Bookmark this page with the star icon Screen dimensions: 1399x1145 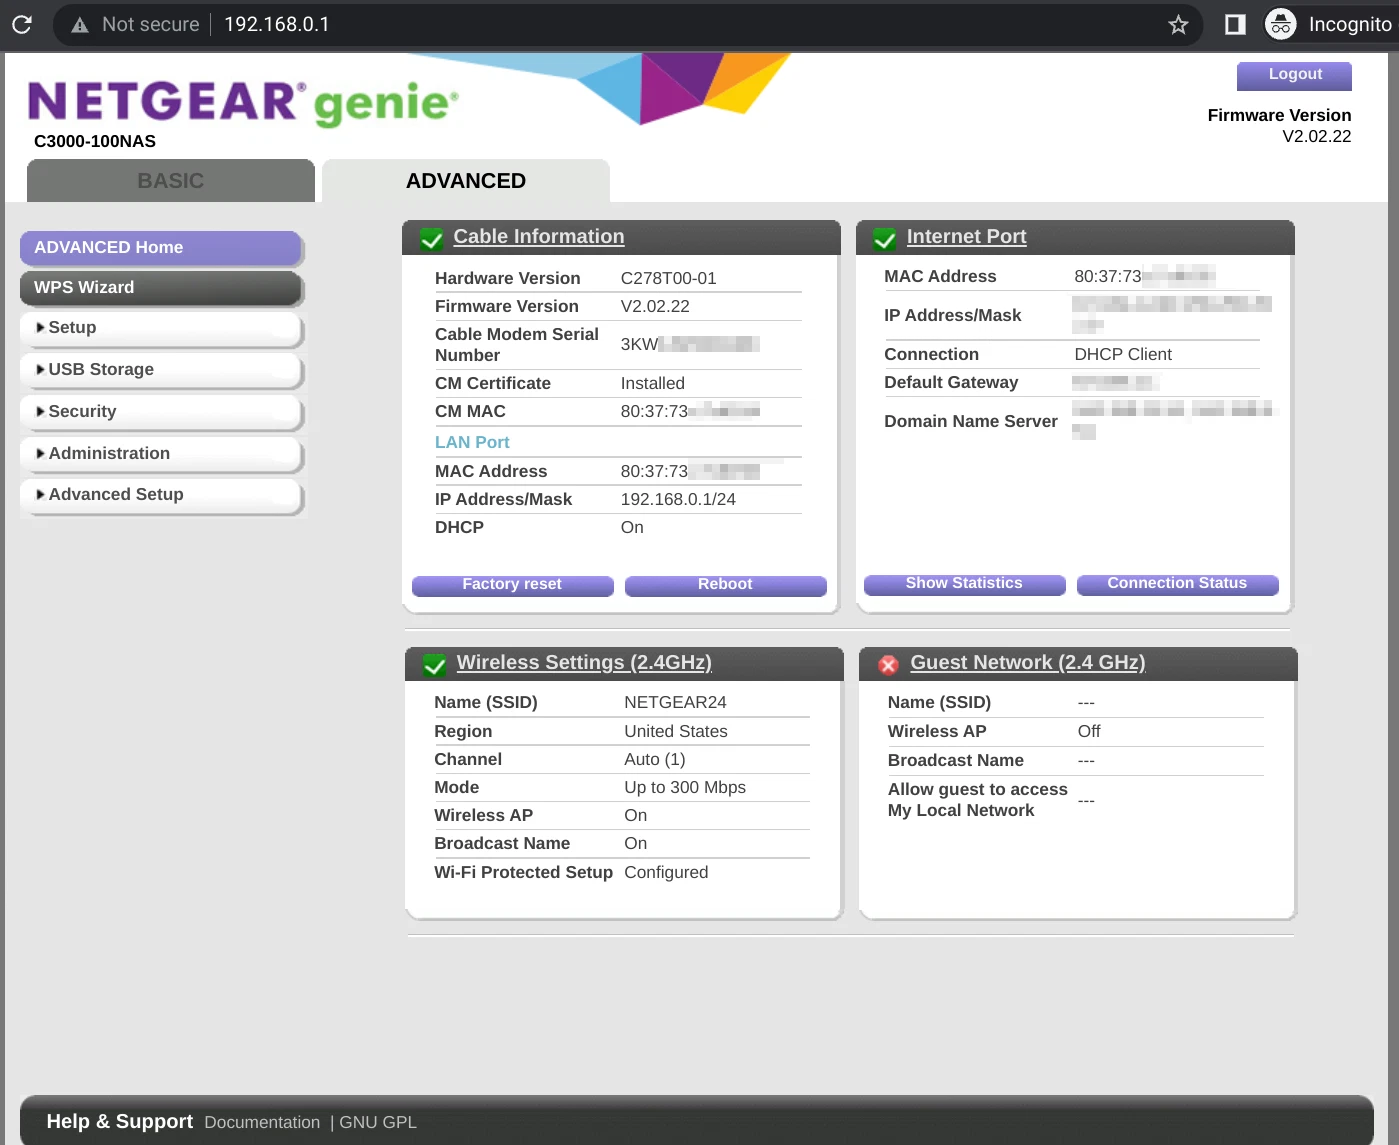pyautogui.click(x=1178, y=25)
